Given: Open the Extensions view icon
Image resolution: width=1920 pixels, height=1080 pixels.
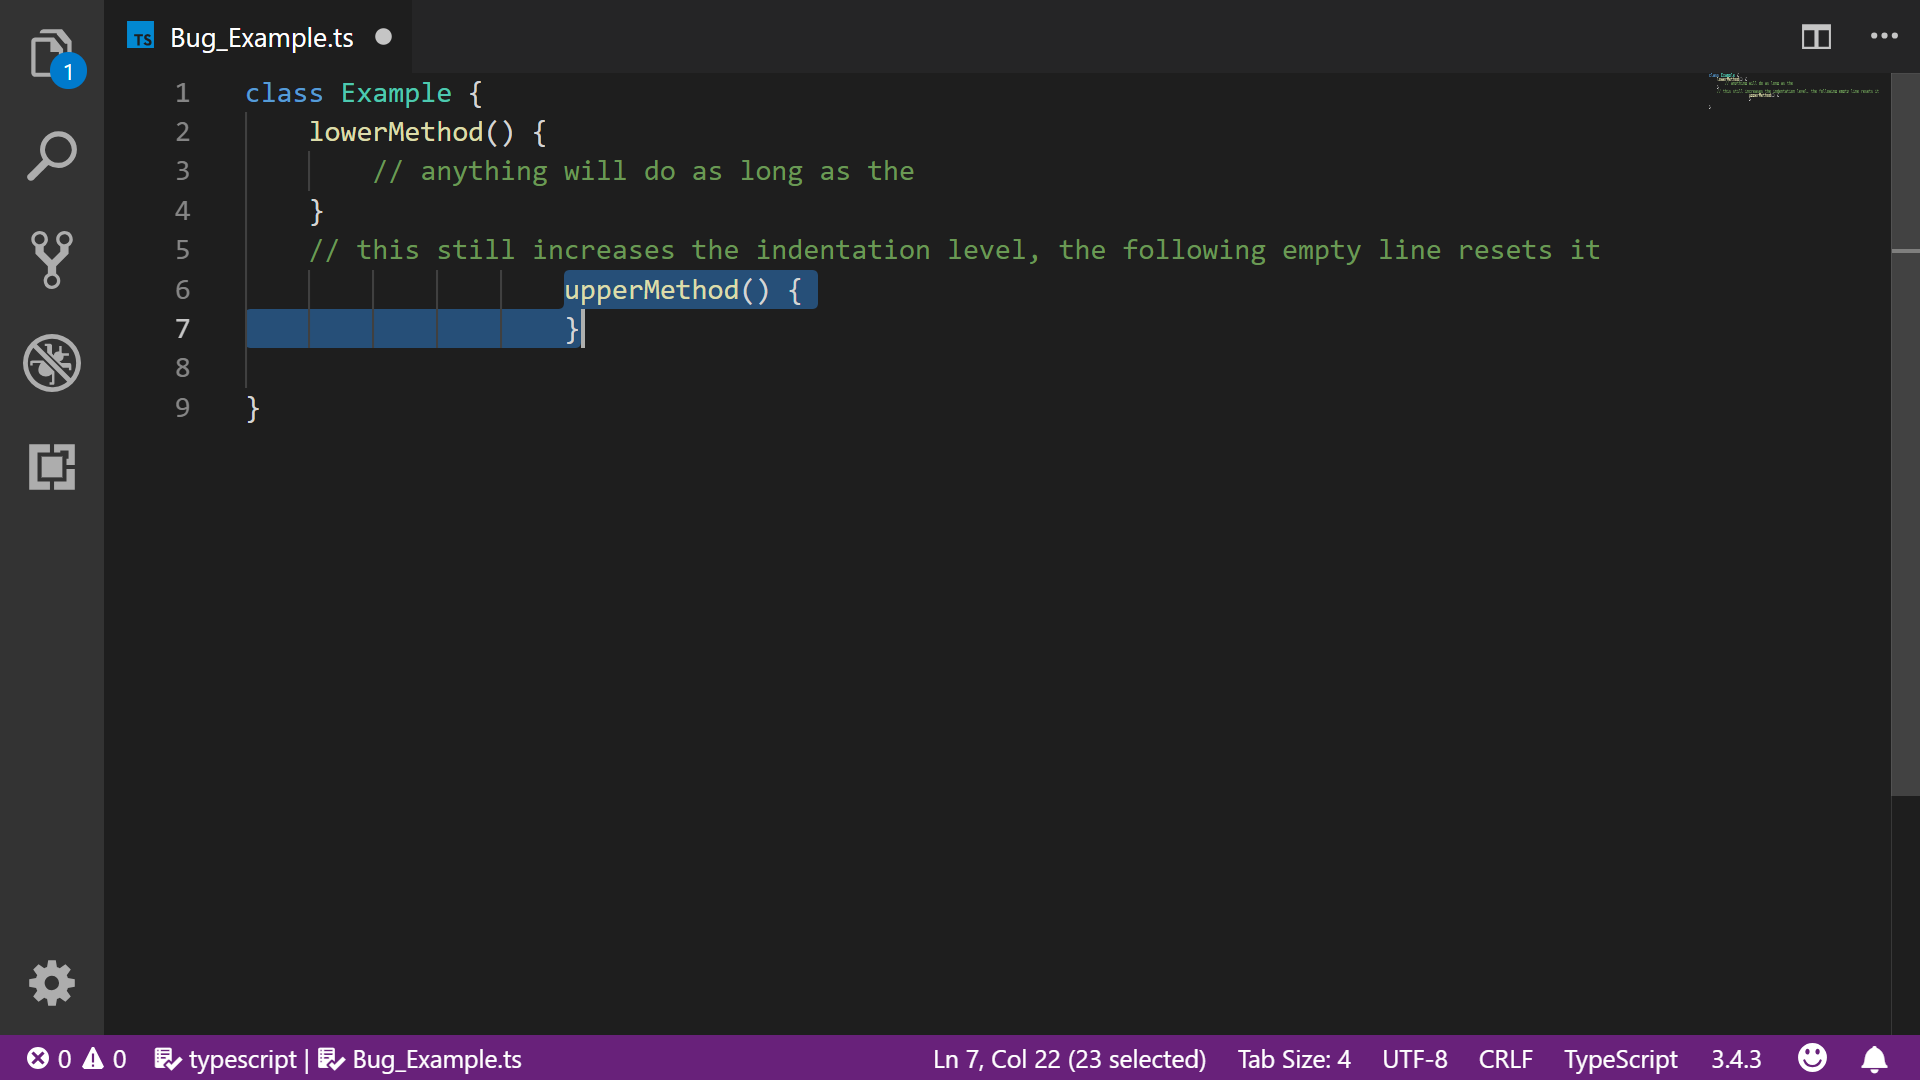Looking at the screenshot, I should click(52, 467).
